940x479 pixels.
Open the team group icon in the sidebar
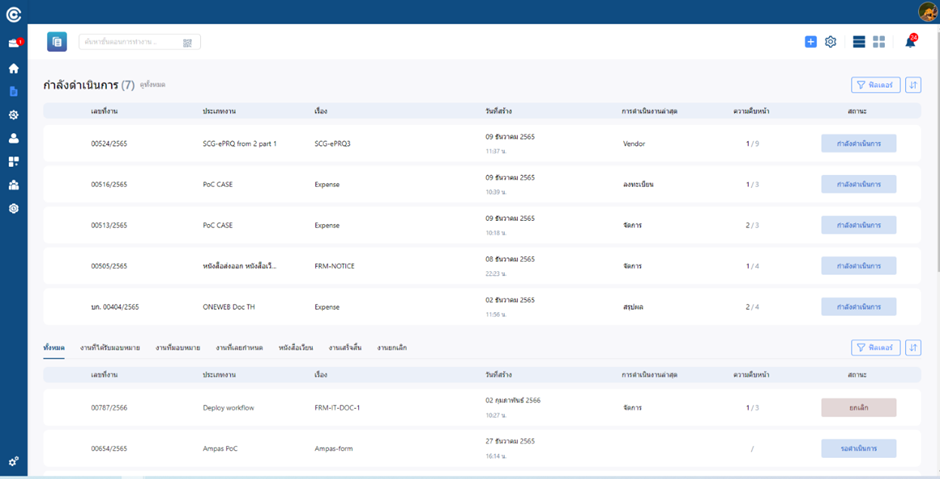[x=14, y=185]
